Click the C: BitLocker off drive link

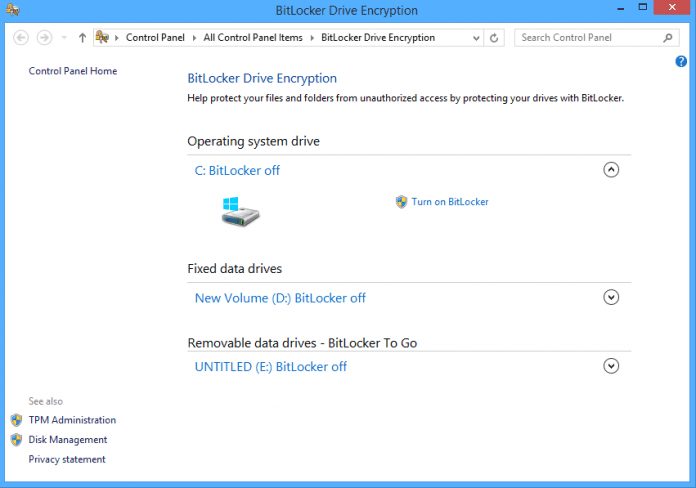(237, 171)
